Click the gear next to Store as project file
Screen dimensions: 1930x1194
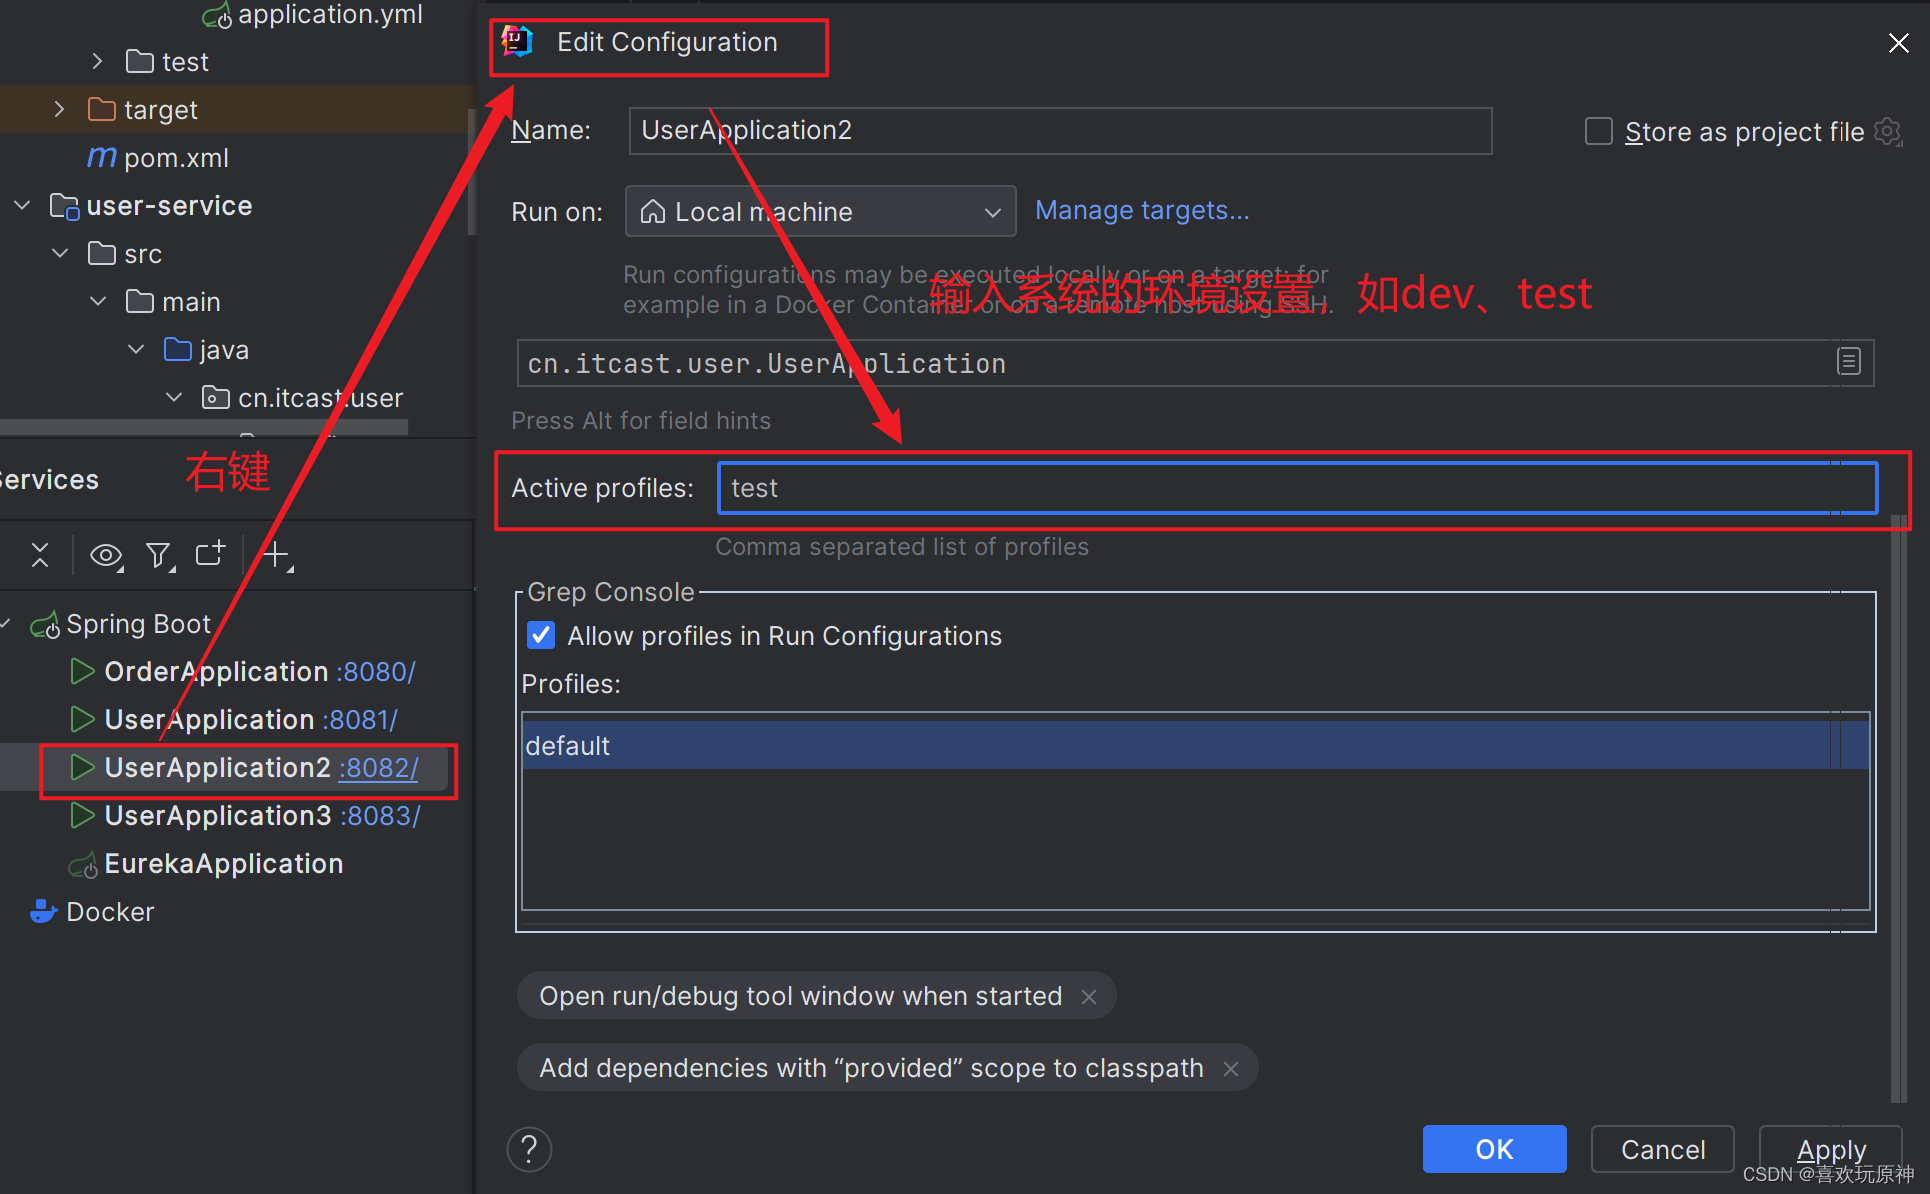pyautogui.click(x=1888, y=132)
